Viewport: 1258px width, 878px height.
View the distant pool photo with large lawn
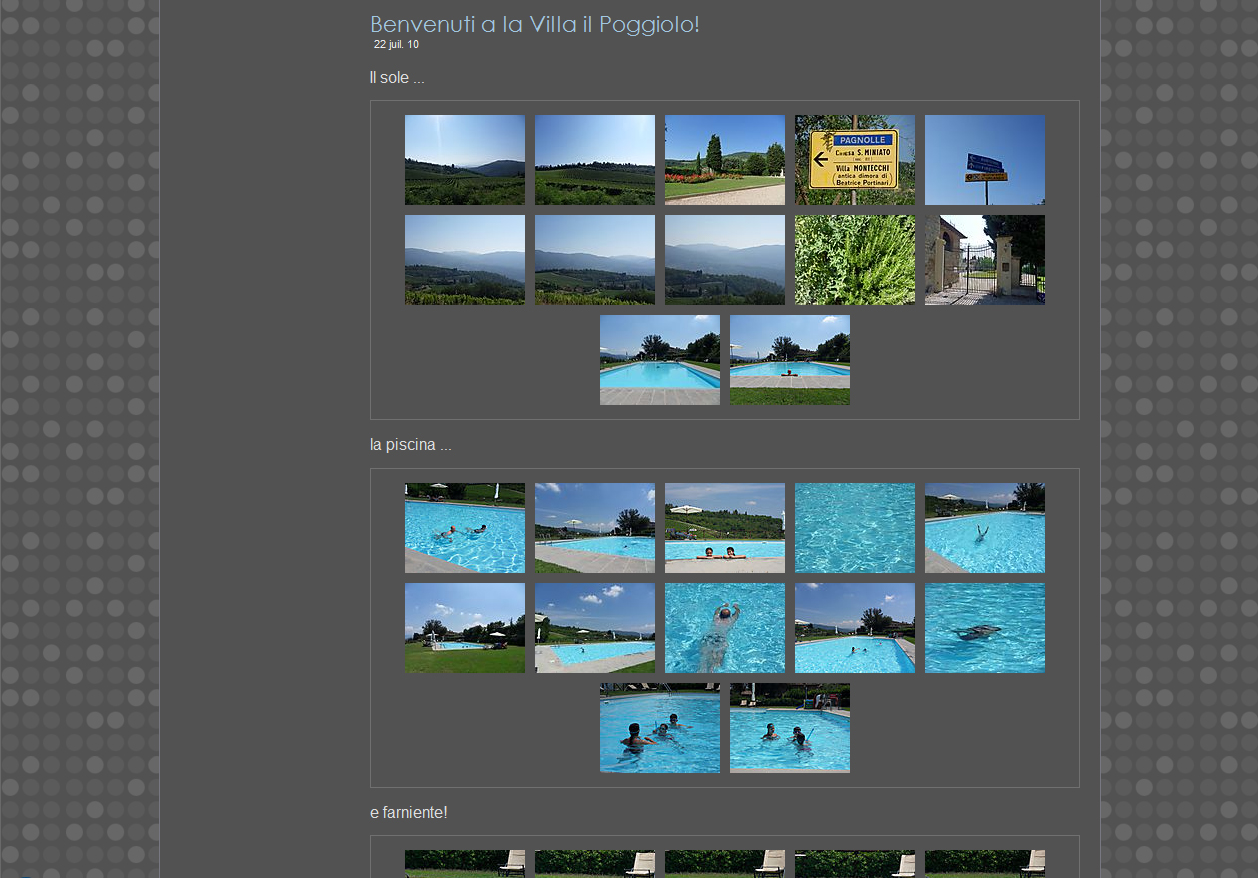(x=464, y=628)
